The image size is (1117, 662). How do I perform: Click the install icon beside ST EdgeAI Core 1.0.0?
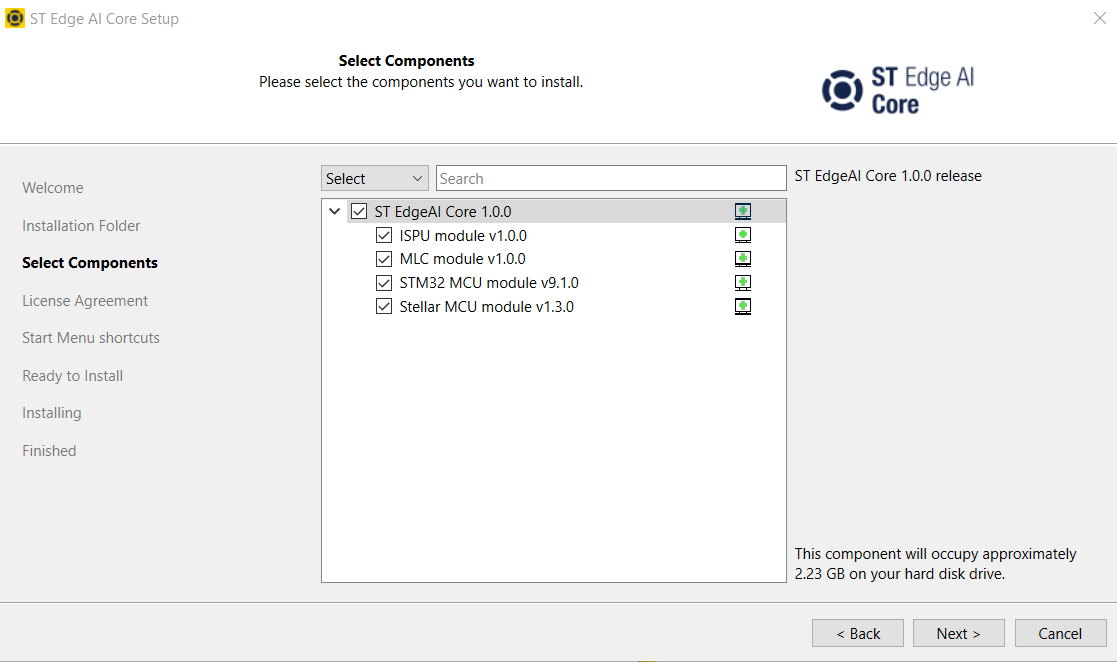[x=742, y=211]
